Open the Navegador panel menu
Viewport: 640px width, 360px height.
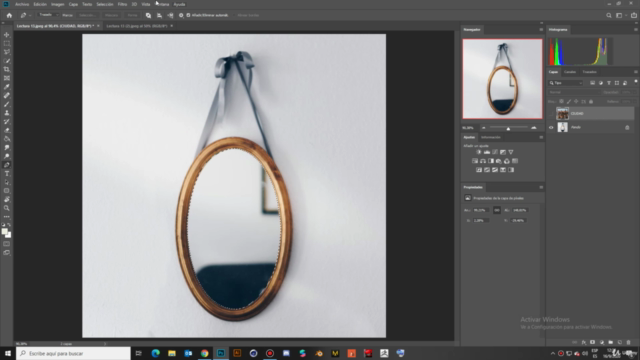click(541, 29)
